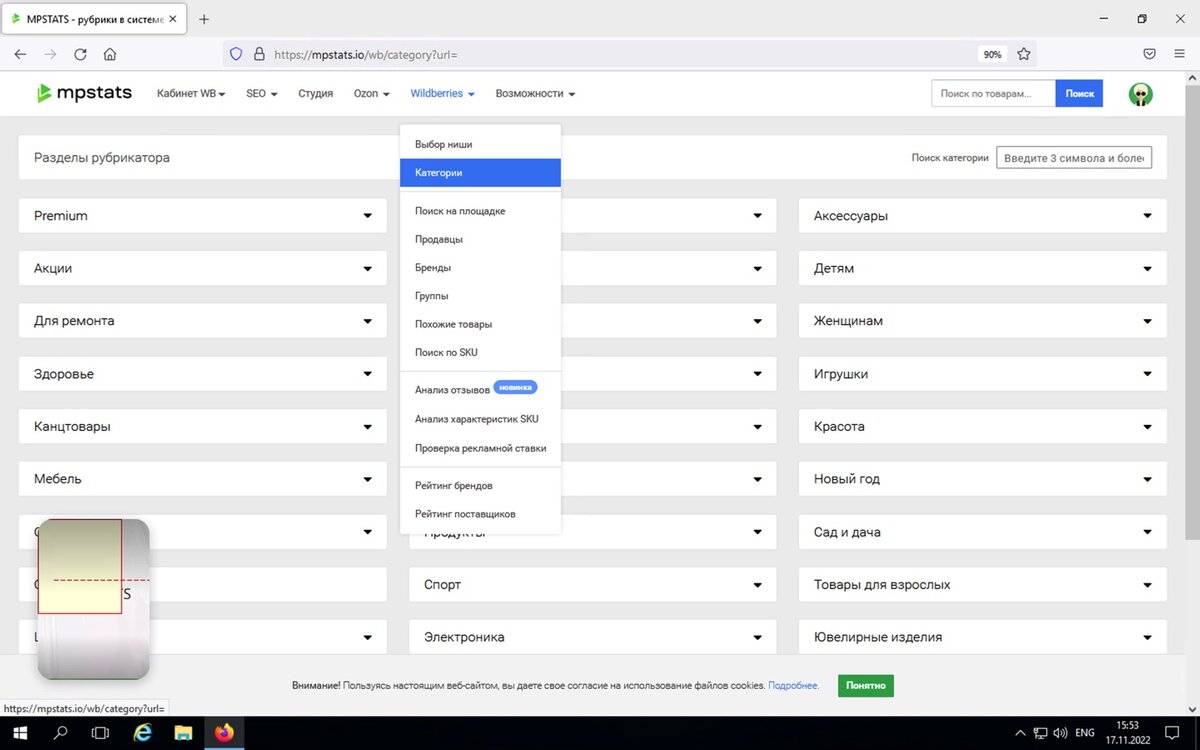The image size is (1200, 750).
Task: Expand the Игрушки category
Action: pos(982,374)
